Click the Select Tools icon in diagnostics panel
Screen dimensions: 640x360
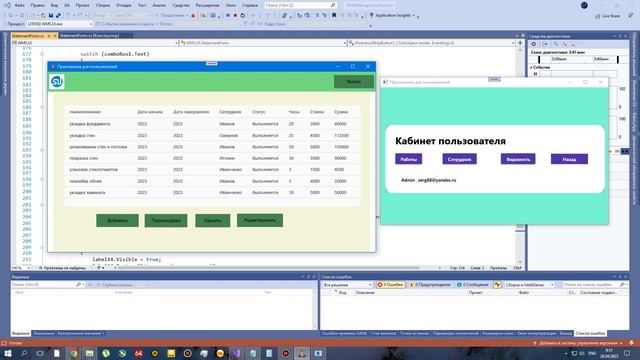pyautogui.click(x=545, y=44)
